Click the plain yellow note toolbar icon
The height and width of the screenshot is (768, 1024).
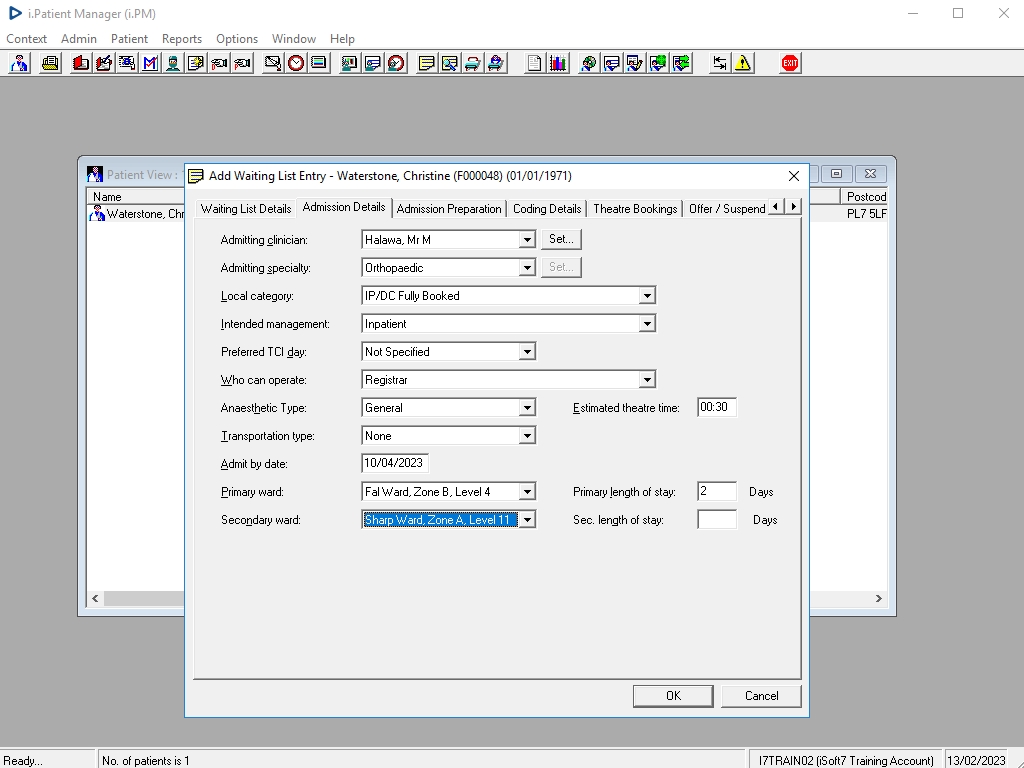(x=426, y=63)
